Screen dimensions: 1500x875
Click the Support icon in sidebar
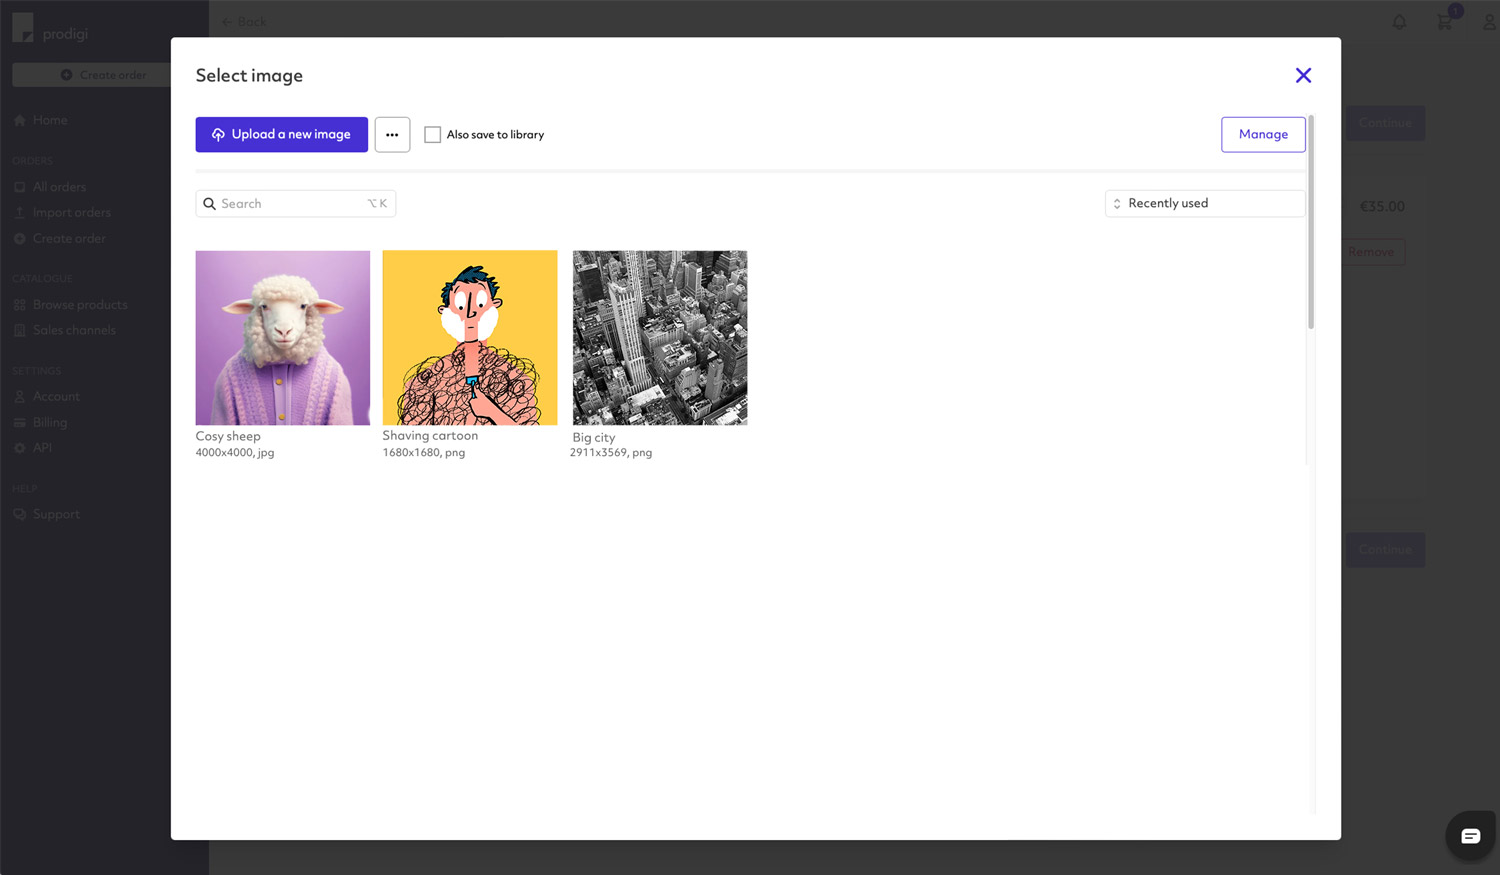[20, 513]
